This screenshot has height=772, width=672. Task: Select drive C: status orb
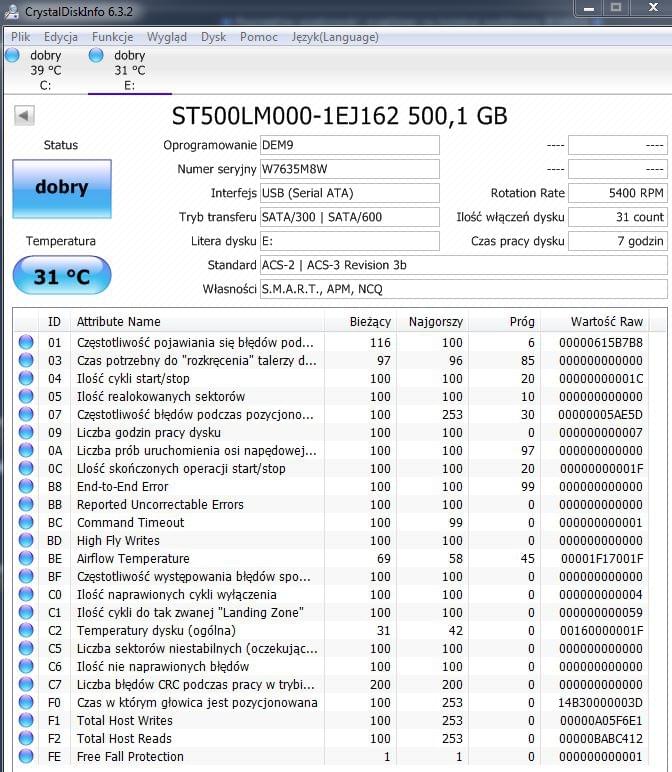tap(12, 56)
